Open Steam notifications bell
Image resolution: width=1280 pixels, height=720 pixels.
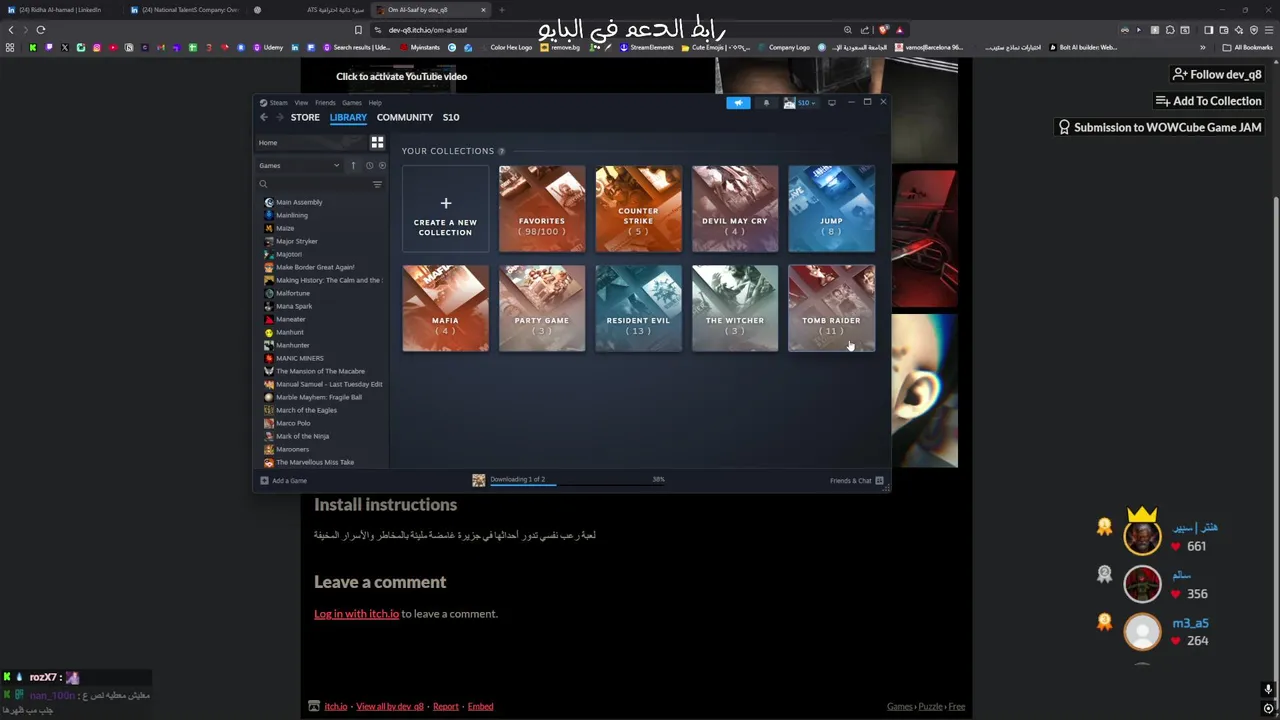pyautogui.click(x=767, y=102)
